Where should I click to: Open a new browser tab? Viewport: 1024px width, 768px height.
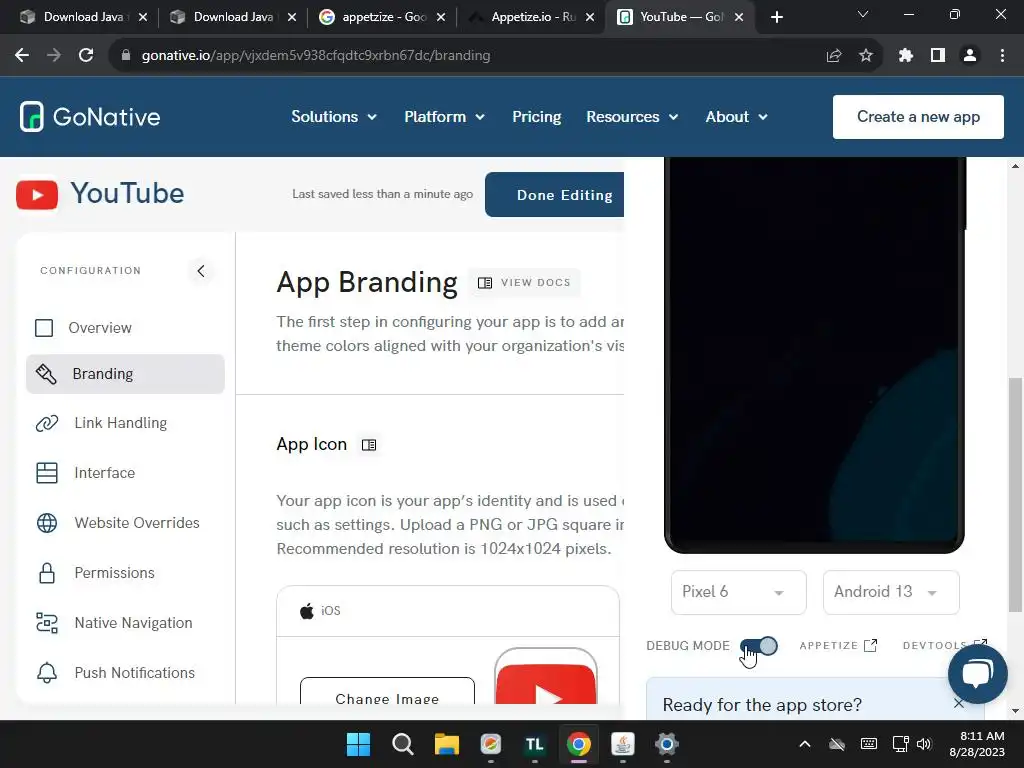[x=776, y=17]
